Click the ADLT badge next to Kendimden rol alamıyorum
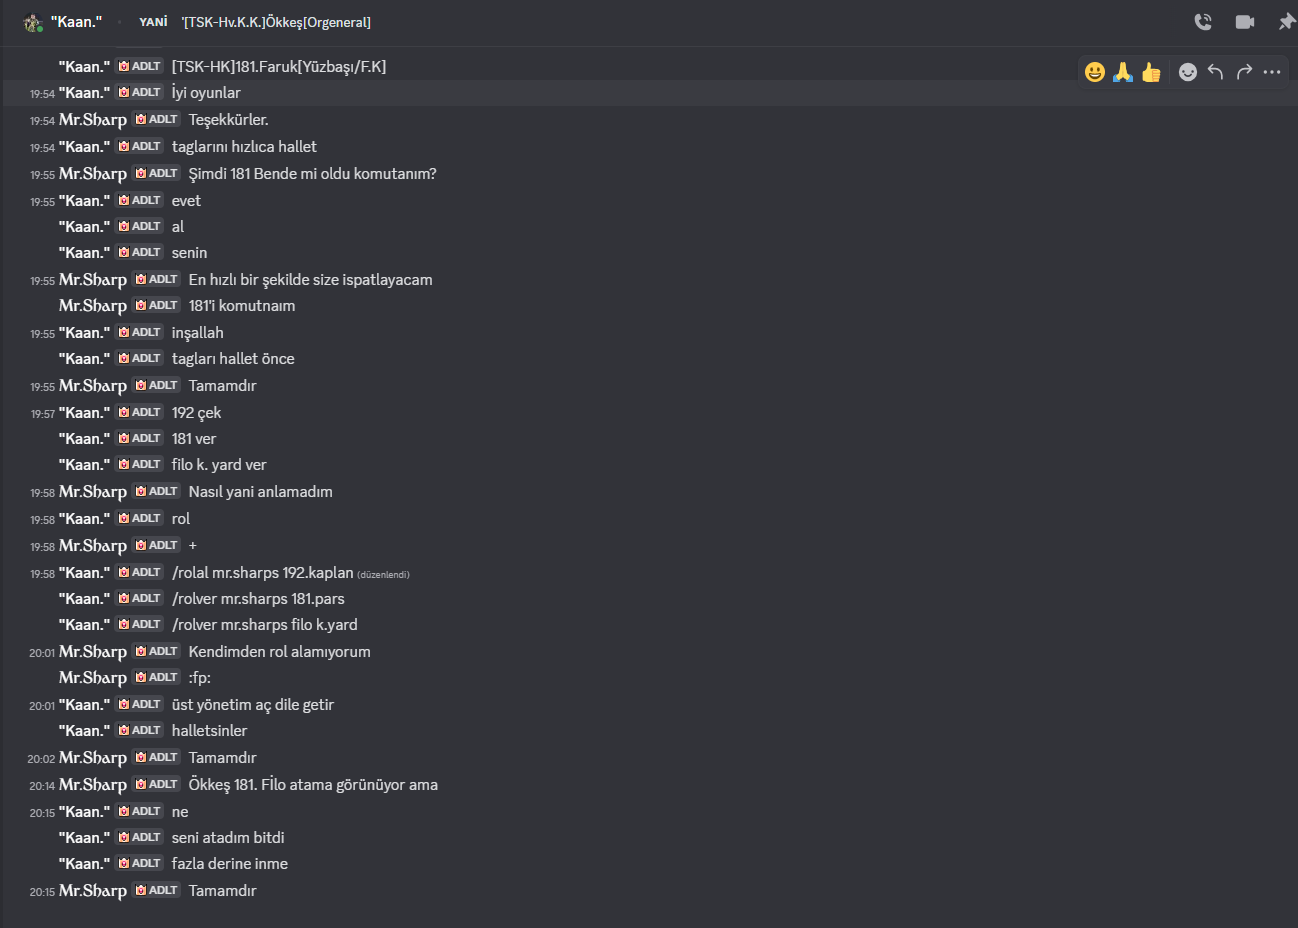 pyautogui.click(x=157, y=651)
